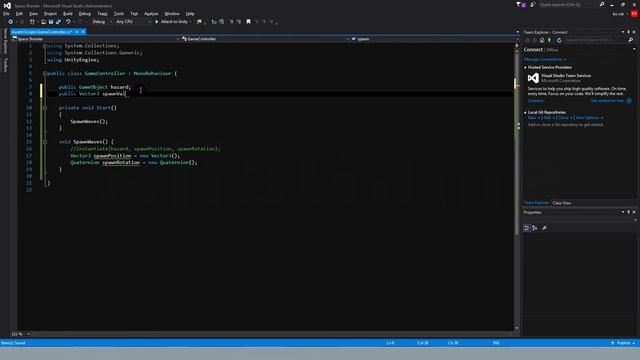Click the Quick Launch magnifier icon

click(x=602, y=4)
